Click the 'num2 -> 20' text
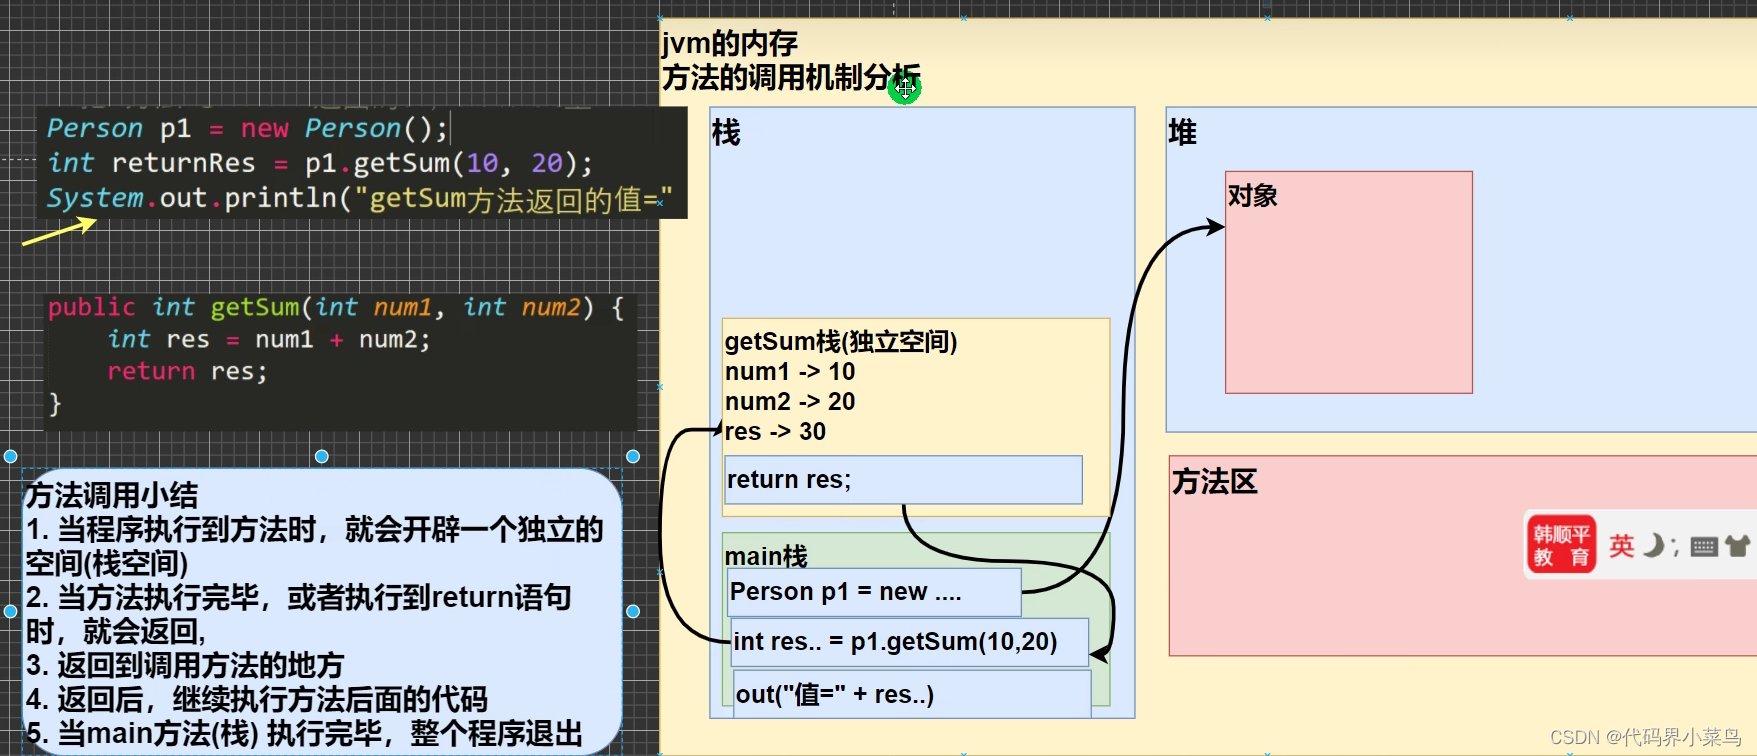Image resolution: width=1757 pixels, height=756 pixels. click(790, 402)
